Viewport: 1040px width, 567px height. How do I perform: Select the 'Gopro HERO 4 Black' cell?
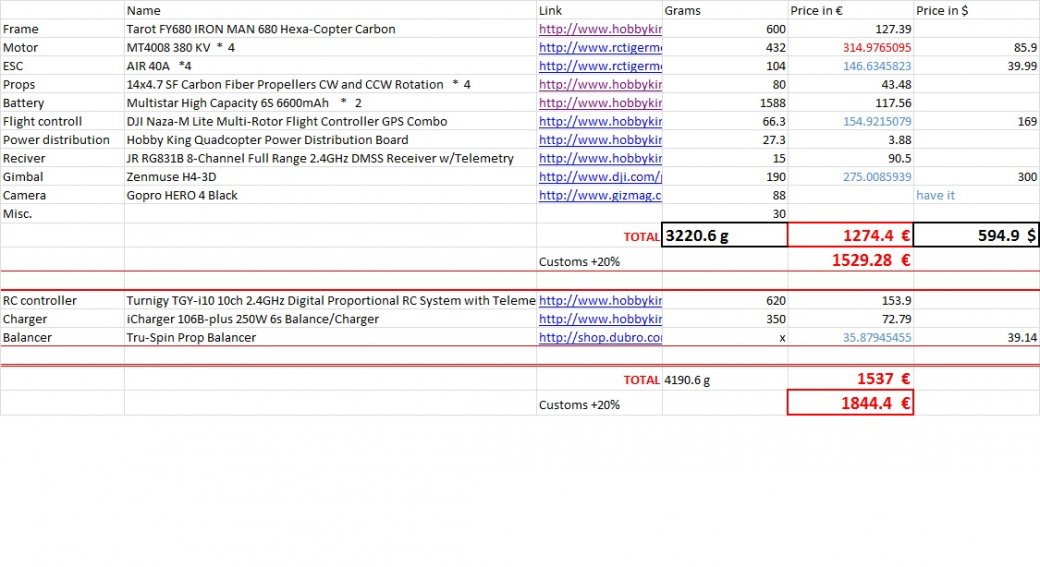[330, 196]
